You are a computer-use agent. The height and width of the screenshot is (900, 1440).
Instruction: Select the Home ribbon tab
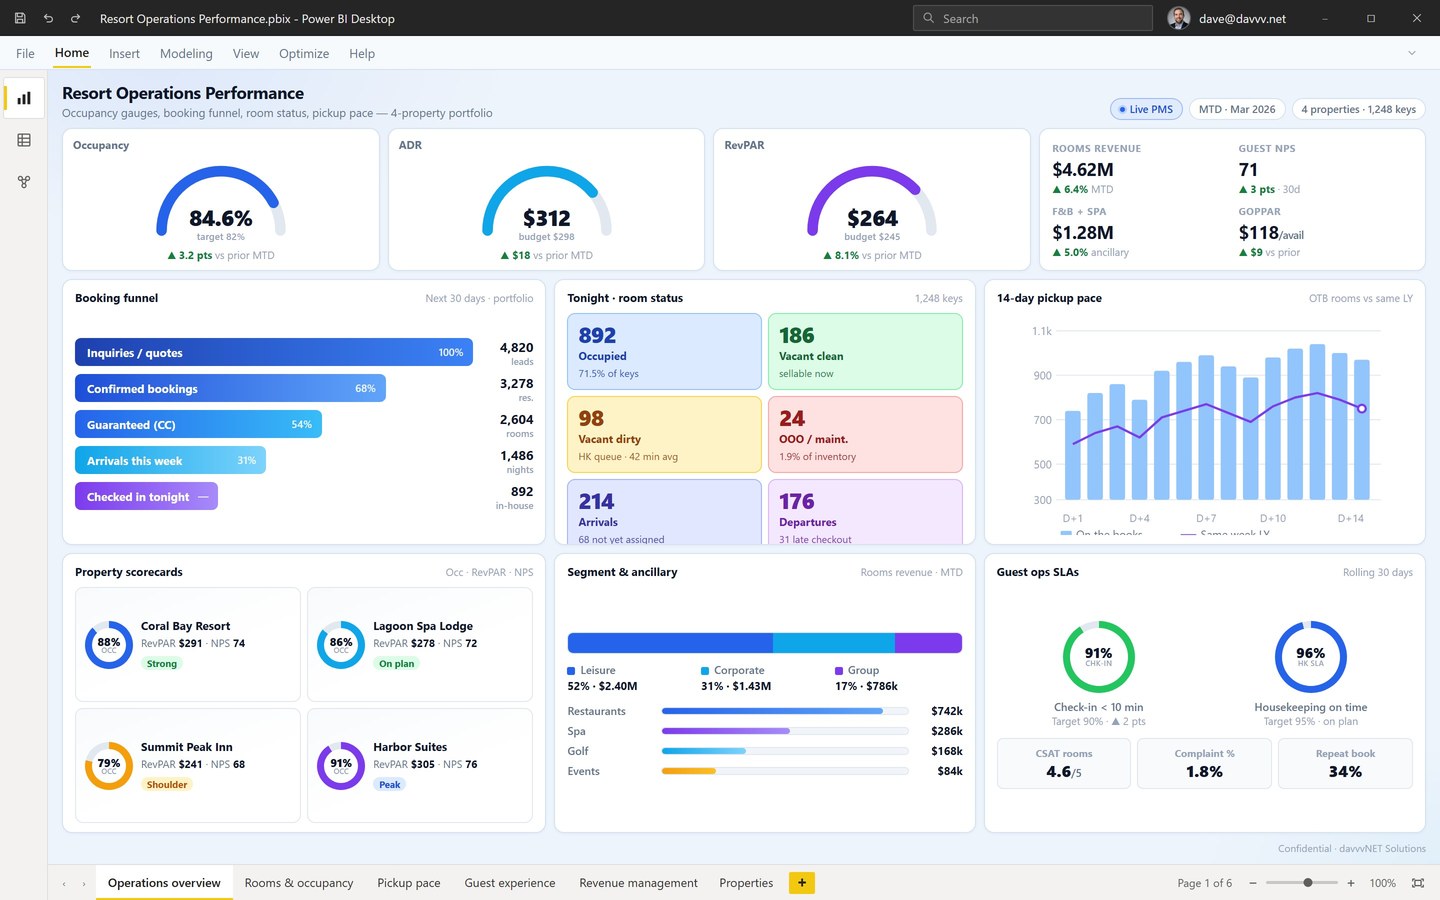coord(72,53)
